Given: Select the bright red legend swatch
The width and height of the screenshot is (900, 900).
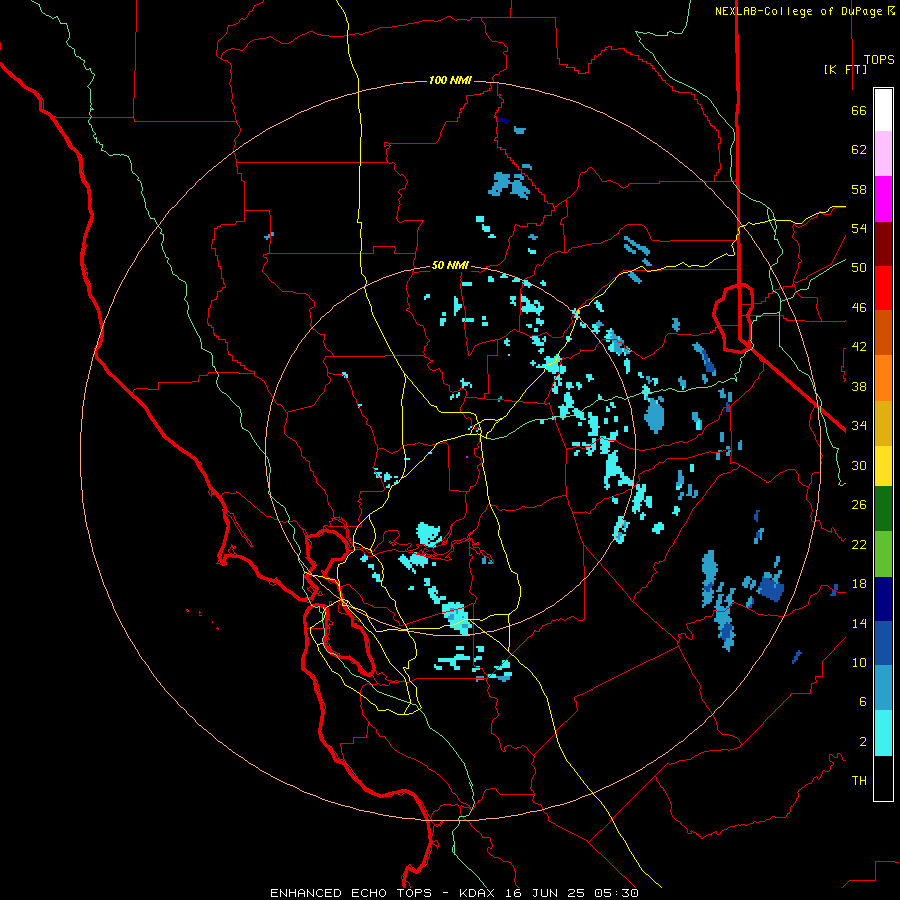Looking at the screenshot, I should click(883, 288).
